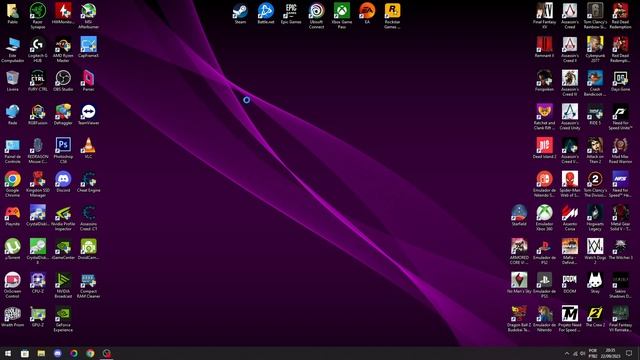
Task: Select the Fabio user folder icon
Action: [12, 13]
